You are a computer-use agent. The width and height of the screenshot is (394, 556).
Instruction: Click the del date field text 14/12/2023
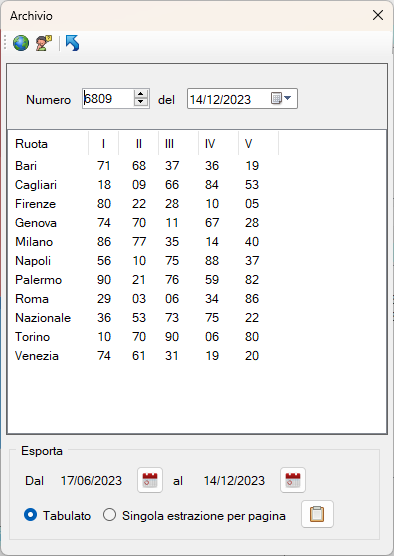click(220, 99)
